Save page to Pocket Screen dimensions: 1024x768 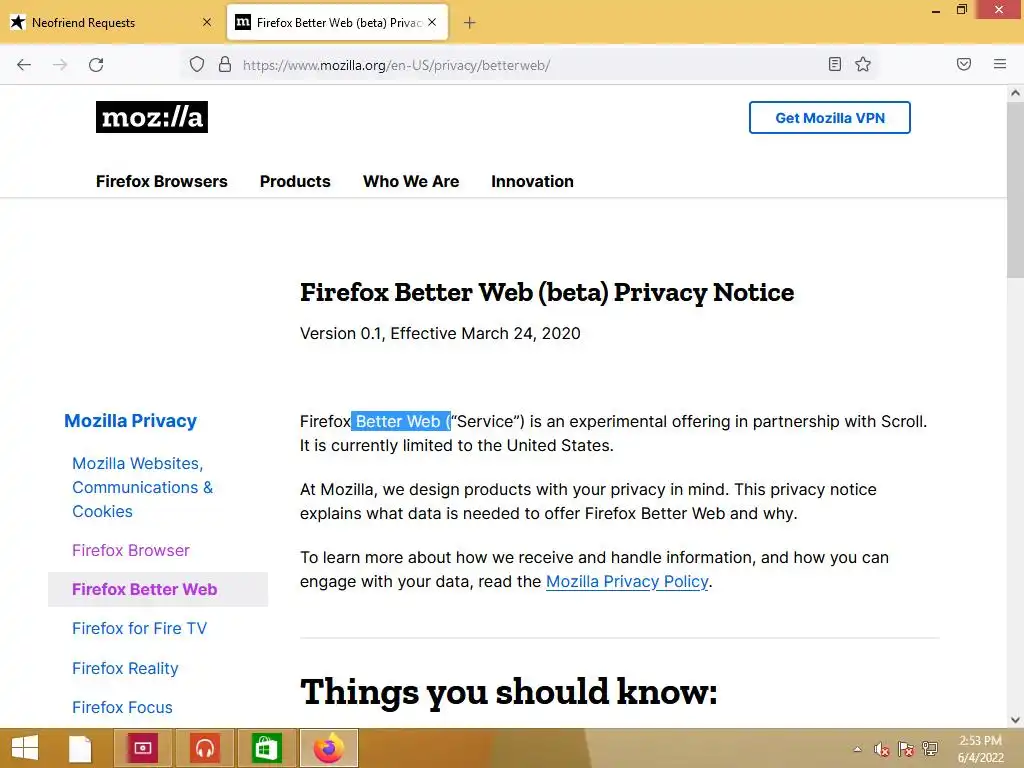pos(964,64)
